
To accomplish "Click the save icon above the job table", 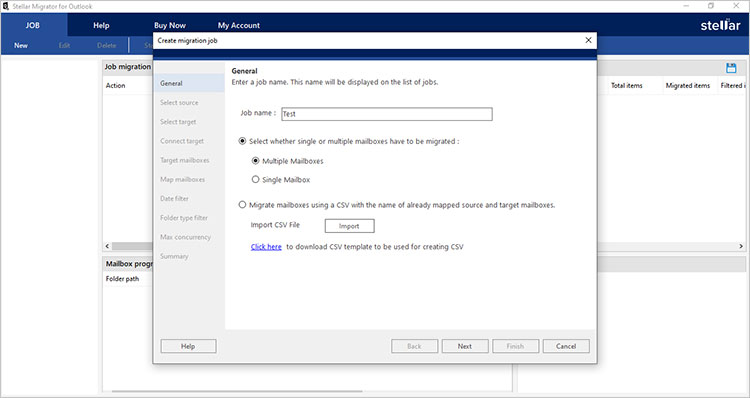I will click(x=731, y=68).
